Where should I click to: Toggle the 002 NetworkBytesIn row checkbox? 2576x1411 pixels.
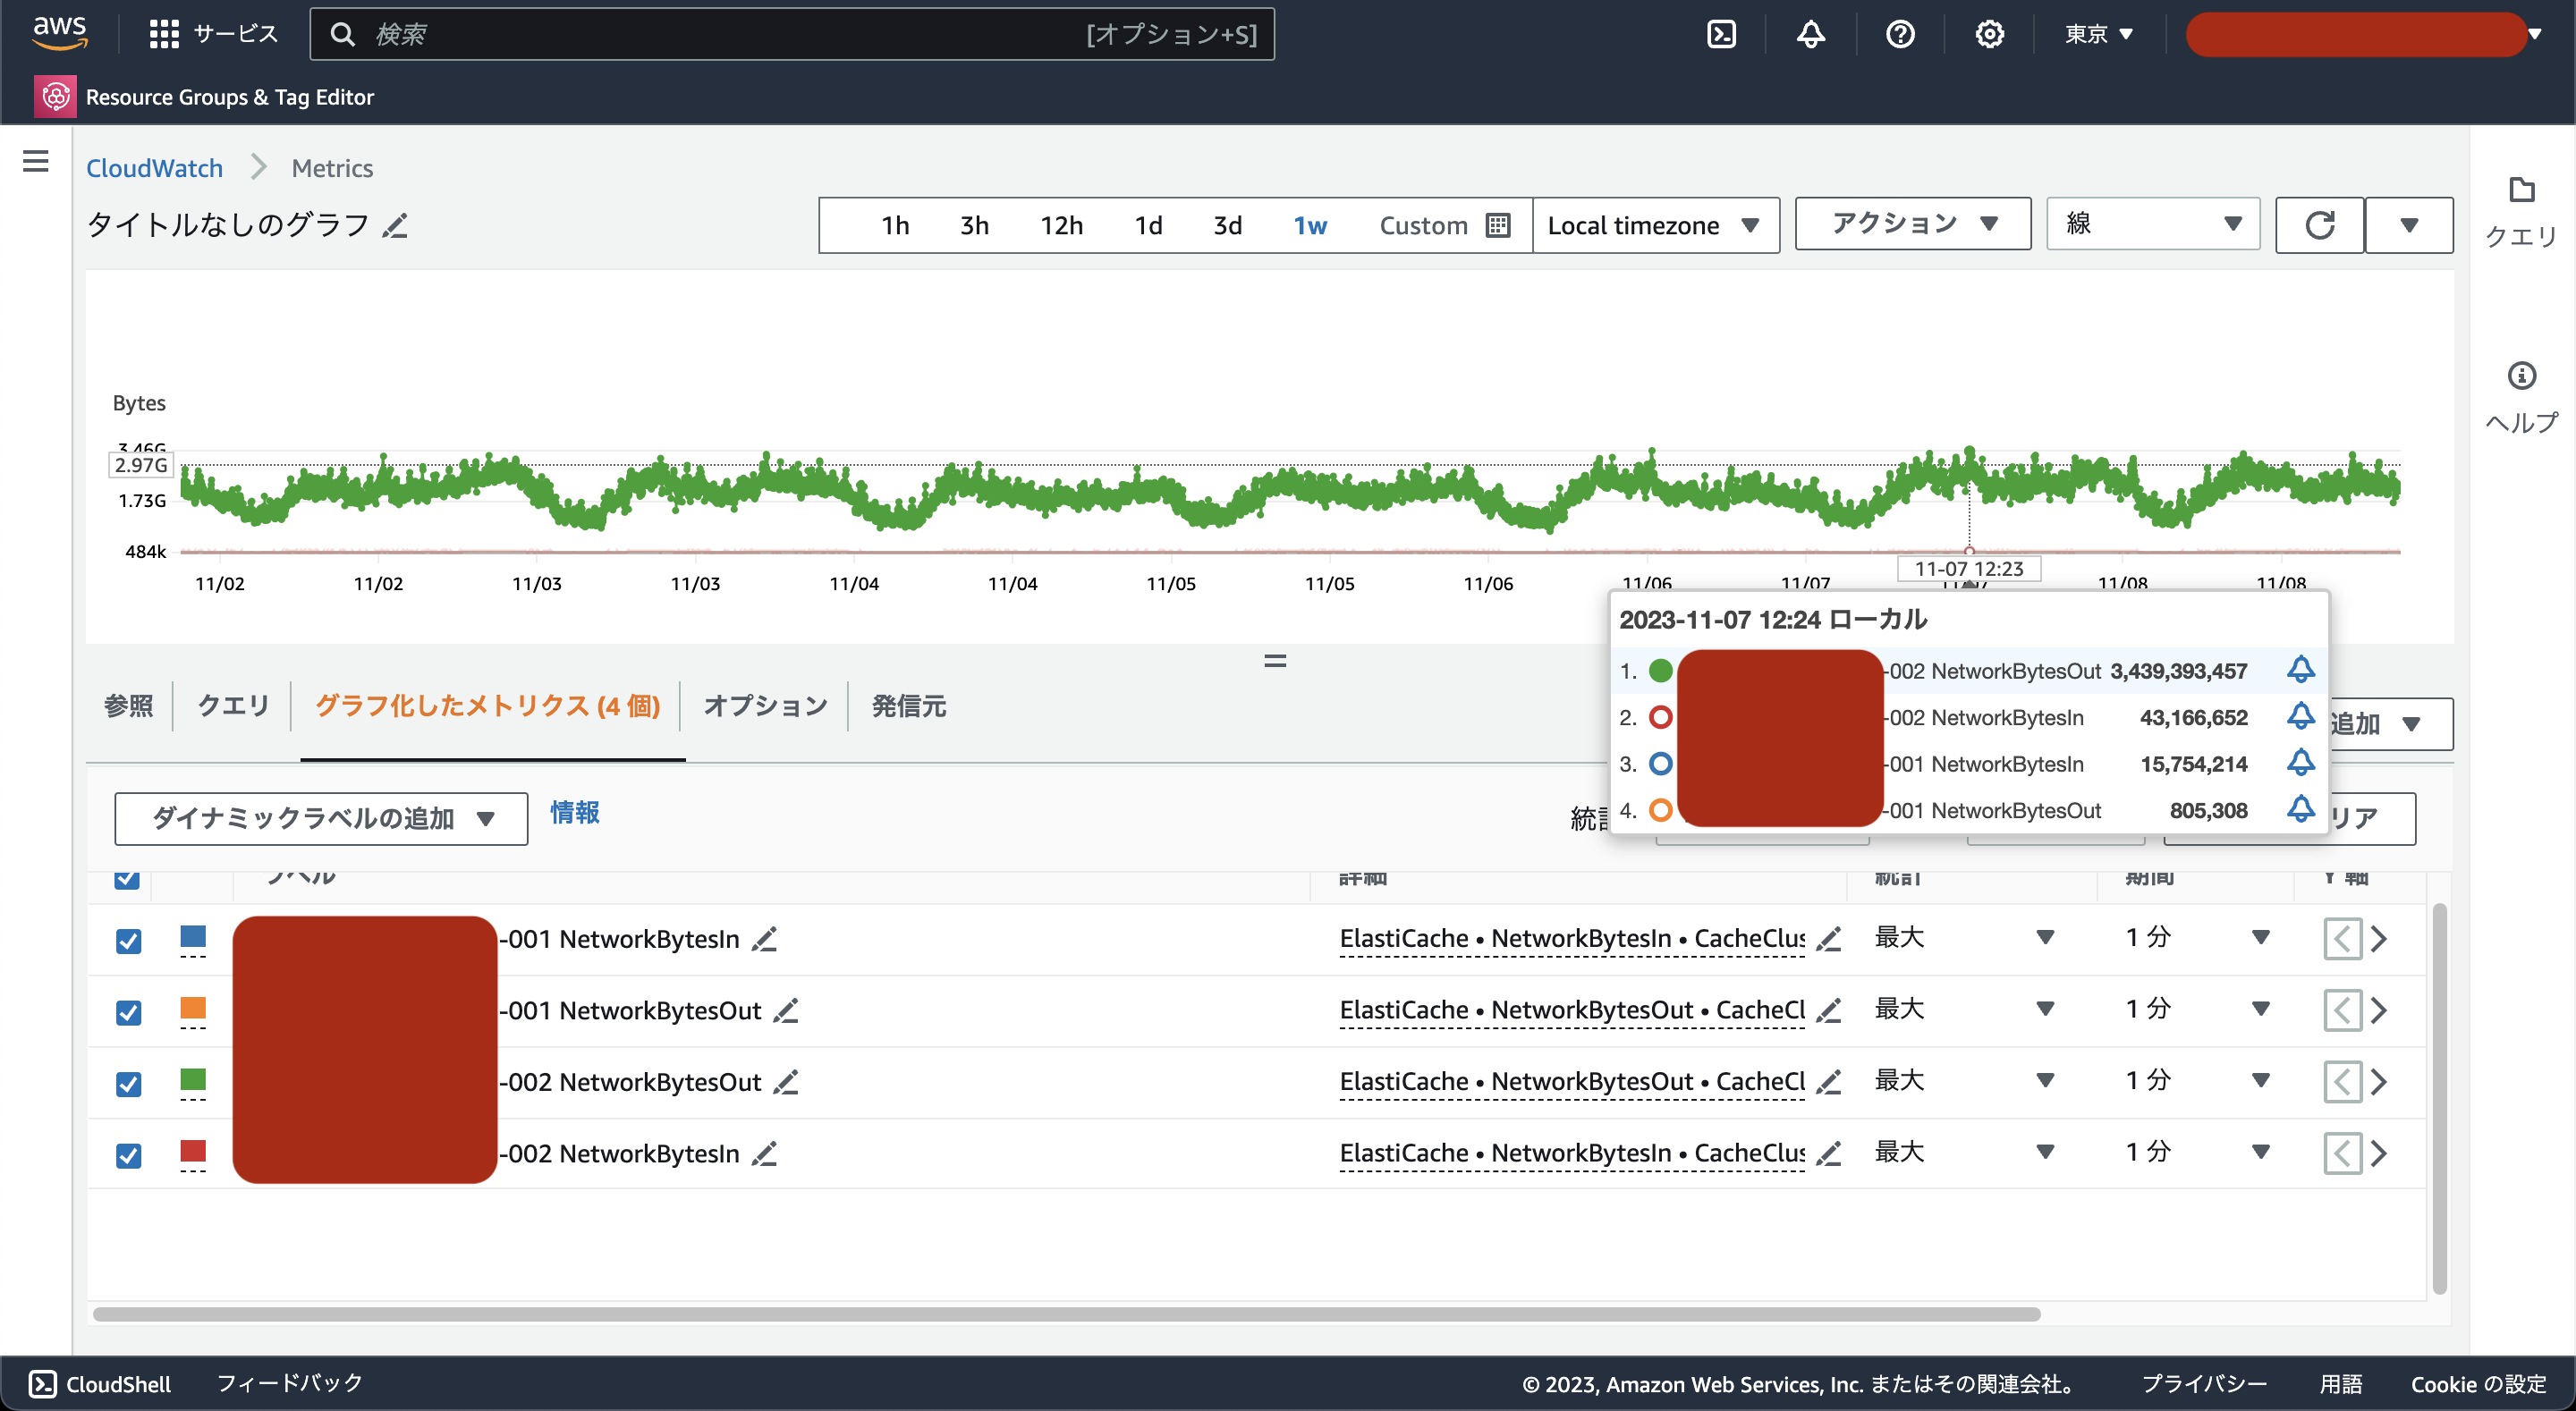(x=128, y=1156)
